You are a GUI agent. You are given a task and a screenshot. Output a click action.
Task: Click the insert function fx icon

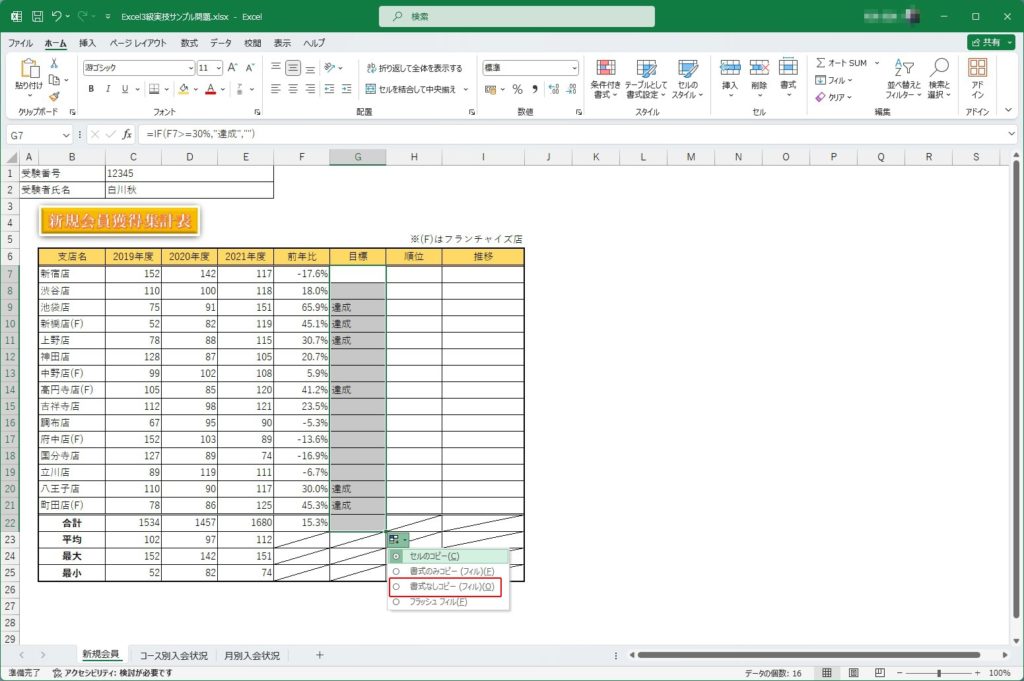(x=127, y=134)
